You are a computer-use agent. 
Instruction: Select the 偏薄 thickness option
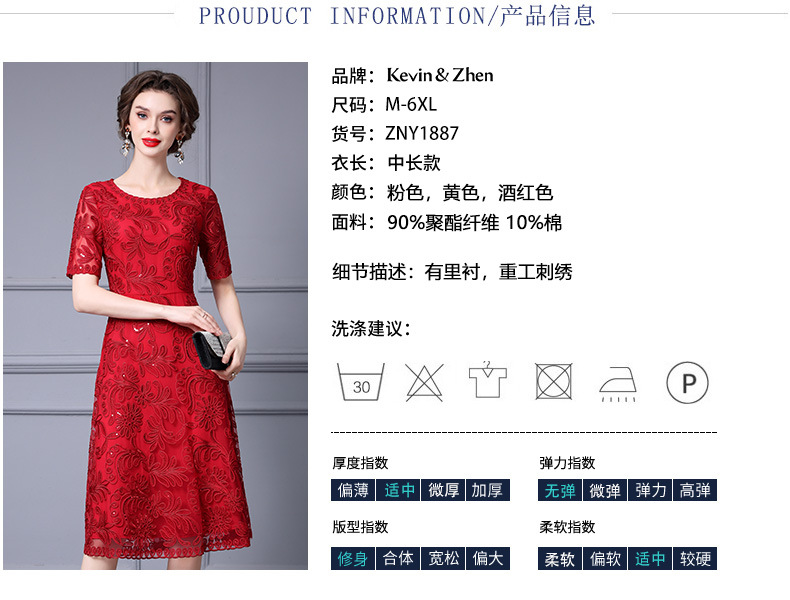353,490
